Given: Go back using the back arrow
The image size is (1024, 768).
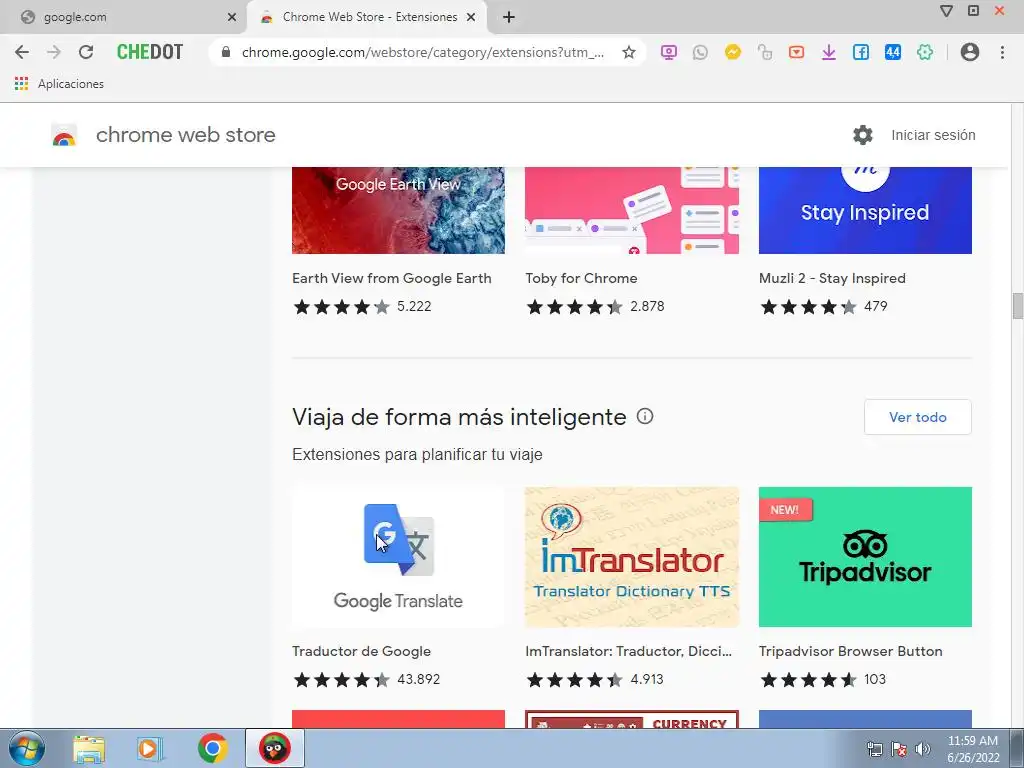Looking at the screenshot, I should [22, 52].
